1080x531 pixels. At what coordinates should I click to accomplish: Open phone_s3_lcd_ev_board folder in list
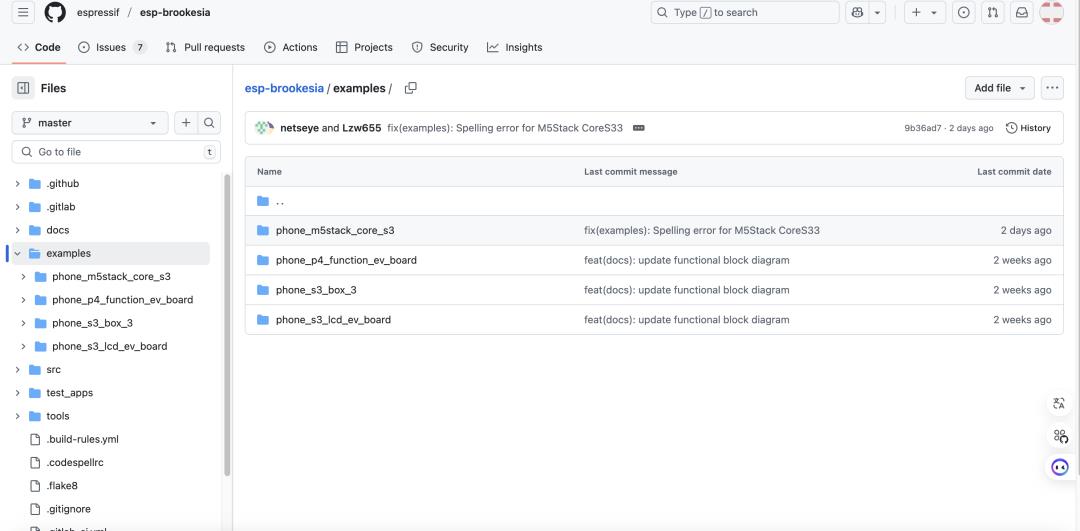point(333,320)
